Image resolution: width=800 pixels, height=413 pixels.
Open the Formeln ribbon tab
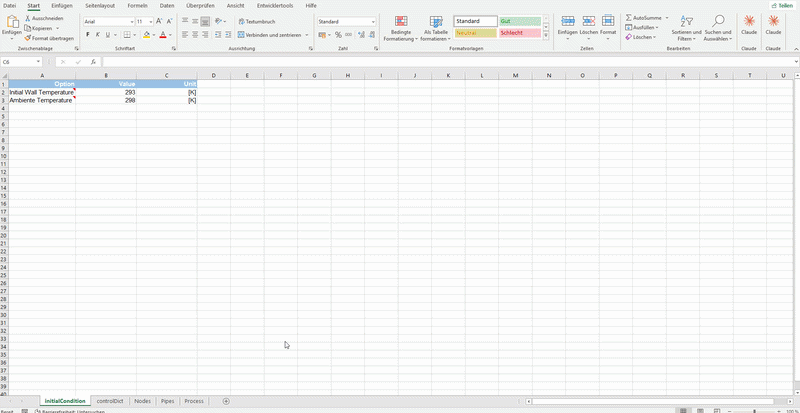(x=137, y=5)
